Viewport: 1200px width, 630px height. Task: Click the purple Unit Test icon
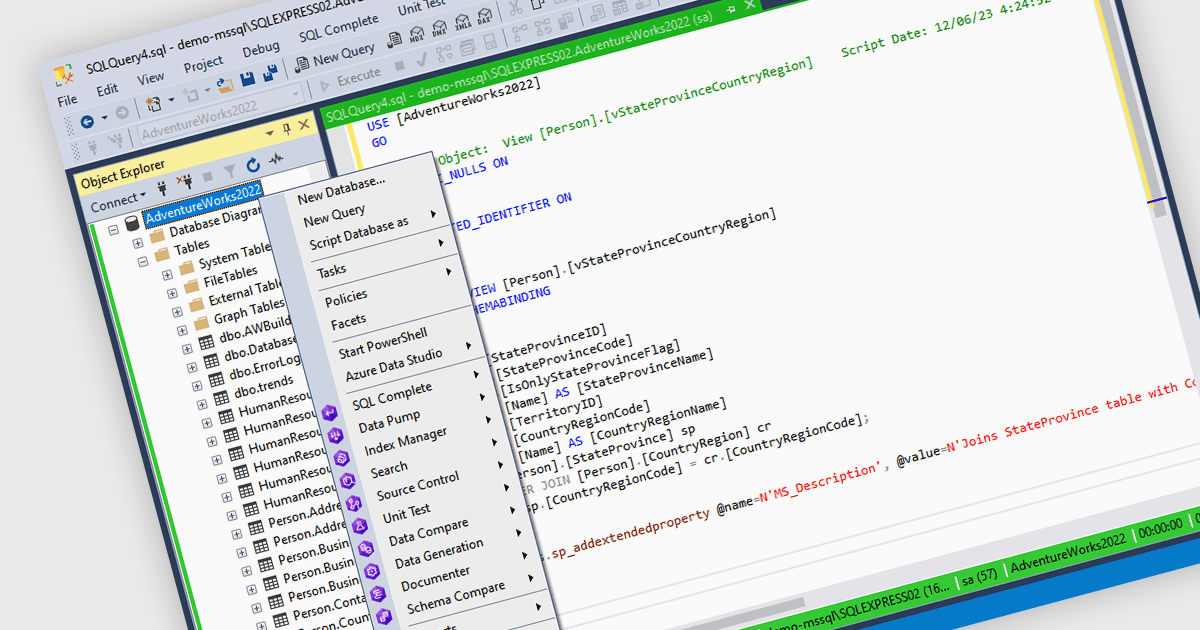tap(361, 527)
